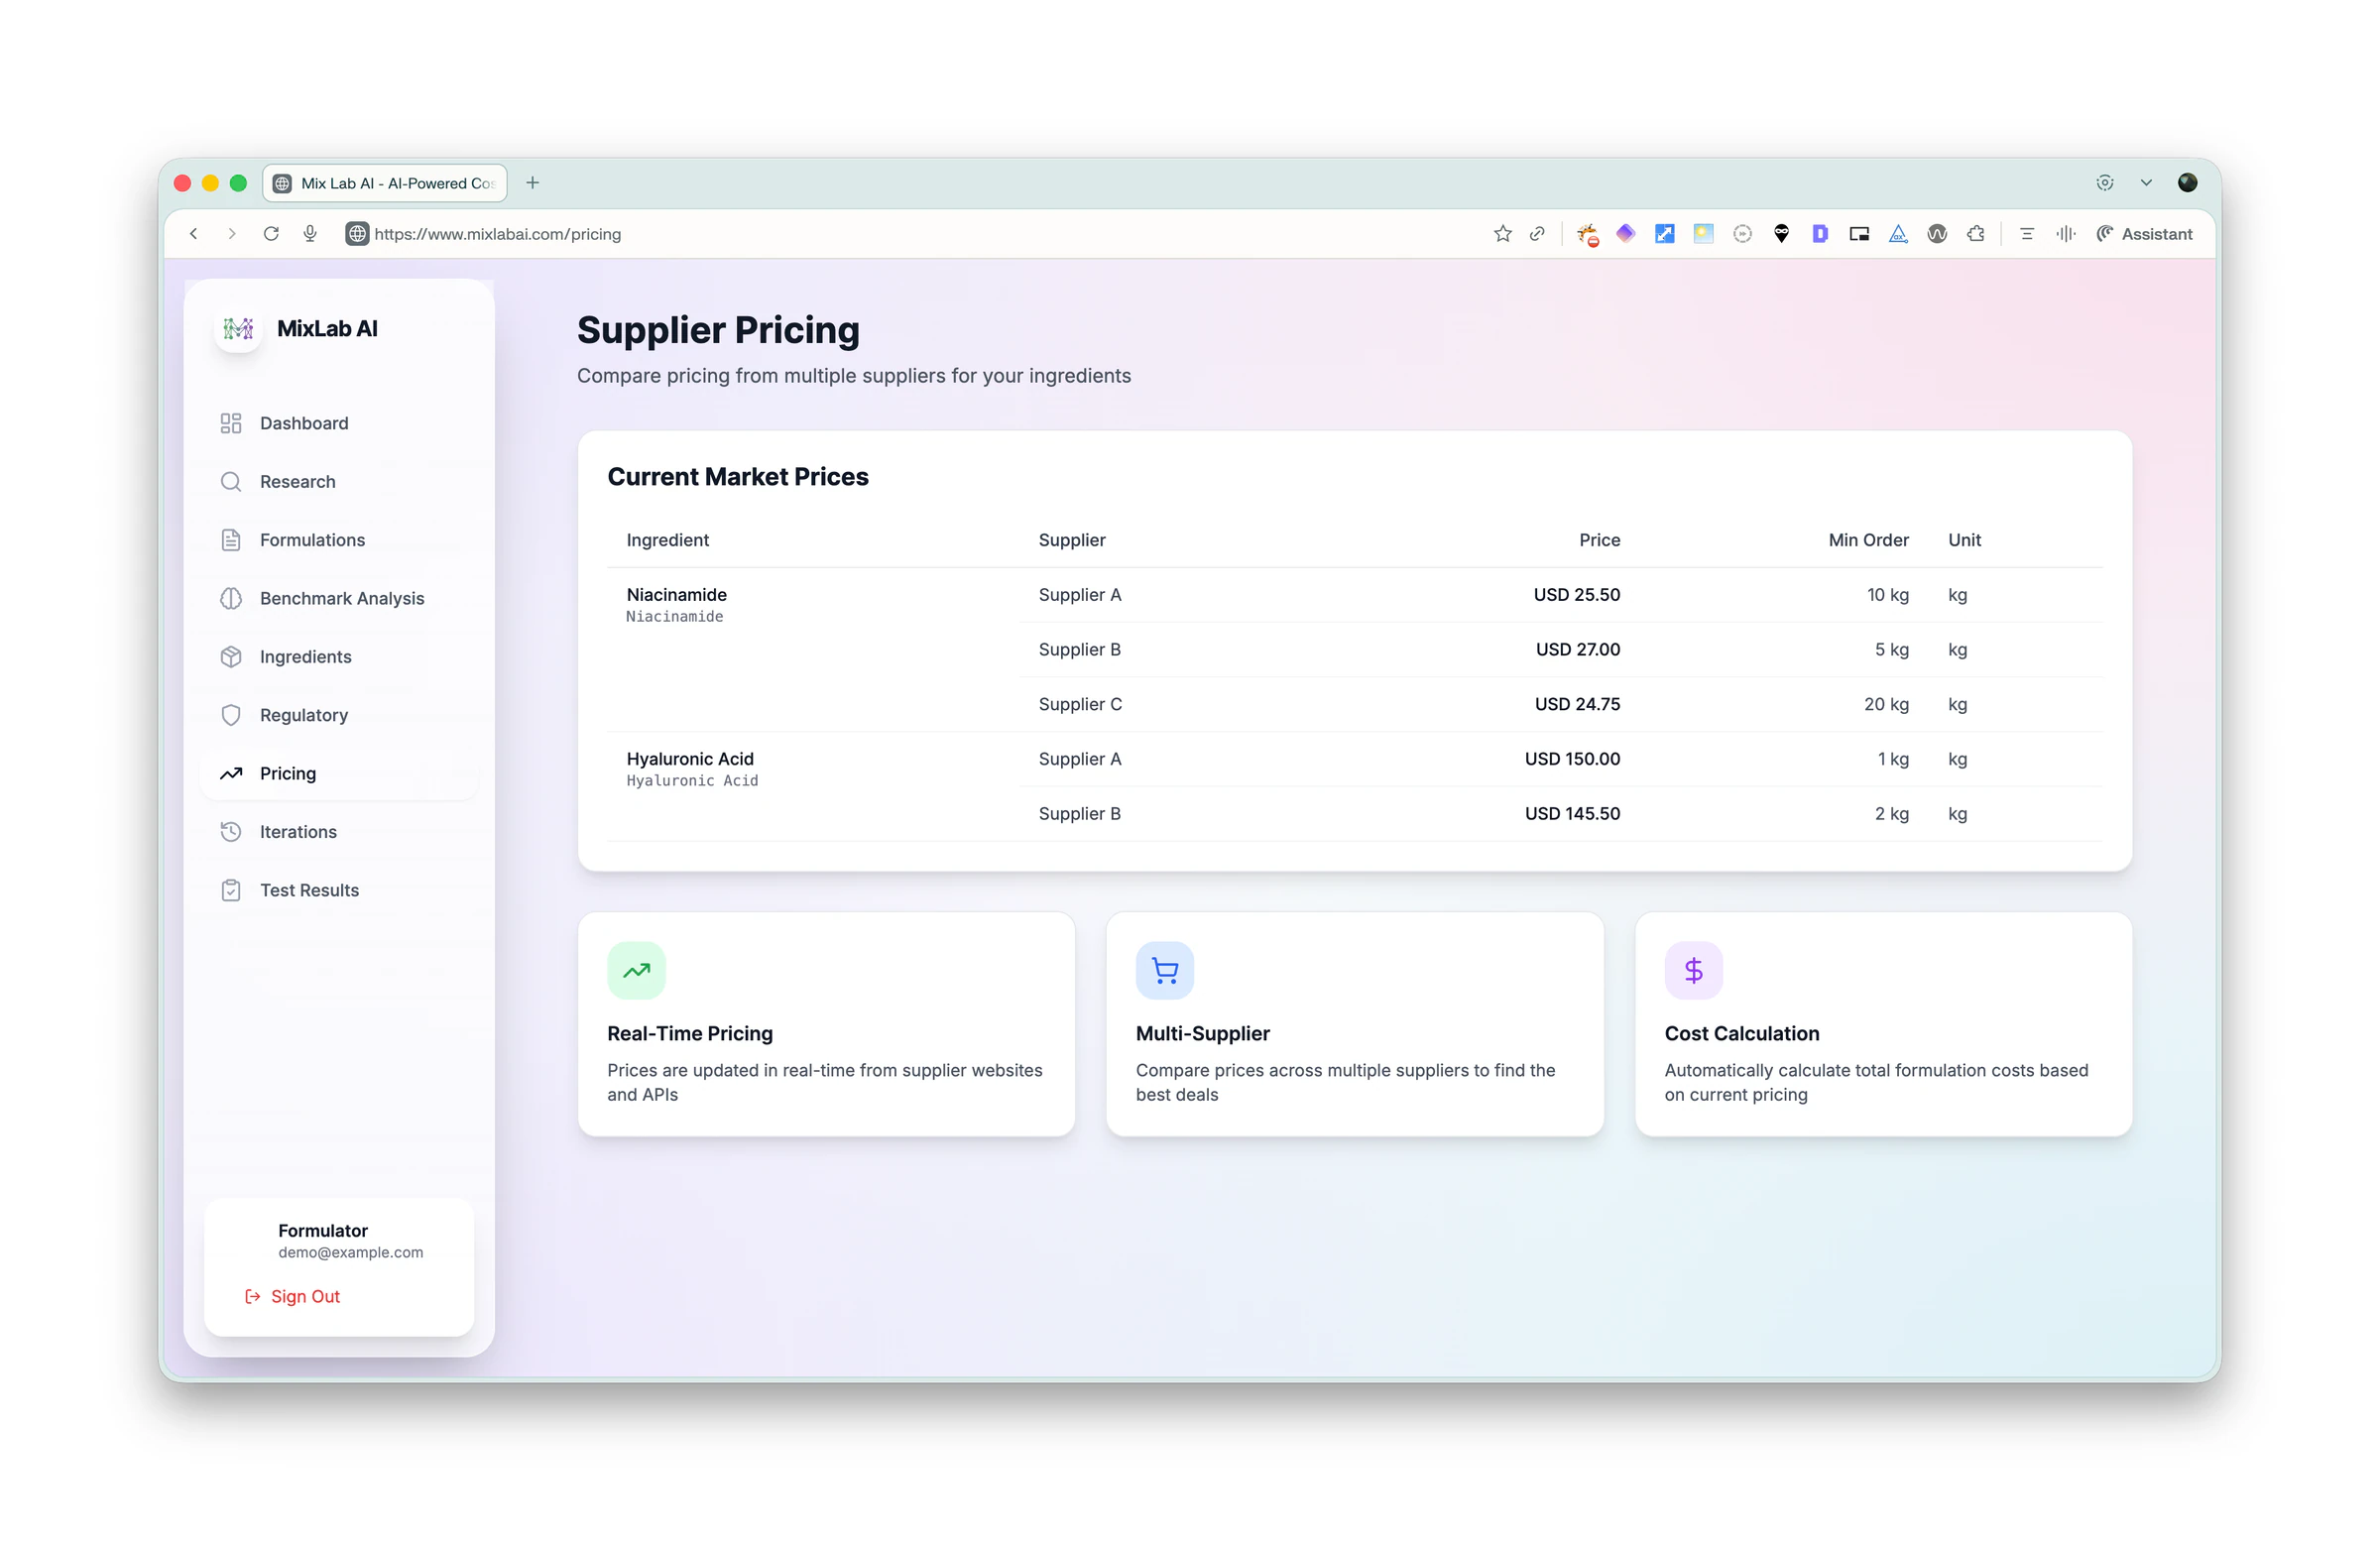2380x1541 pixels.
Task: Switch to the Iterations section
Action: (339, 831)
